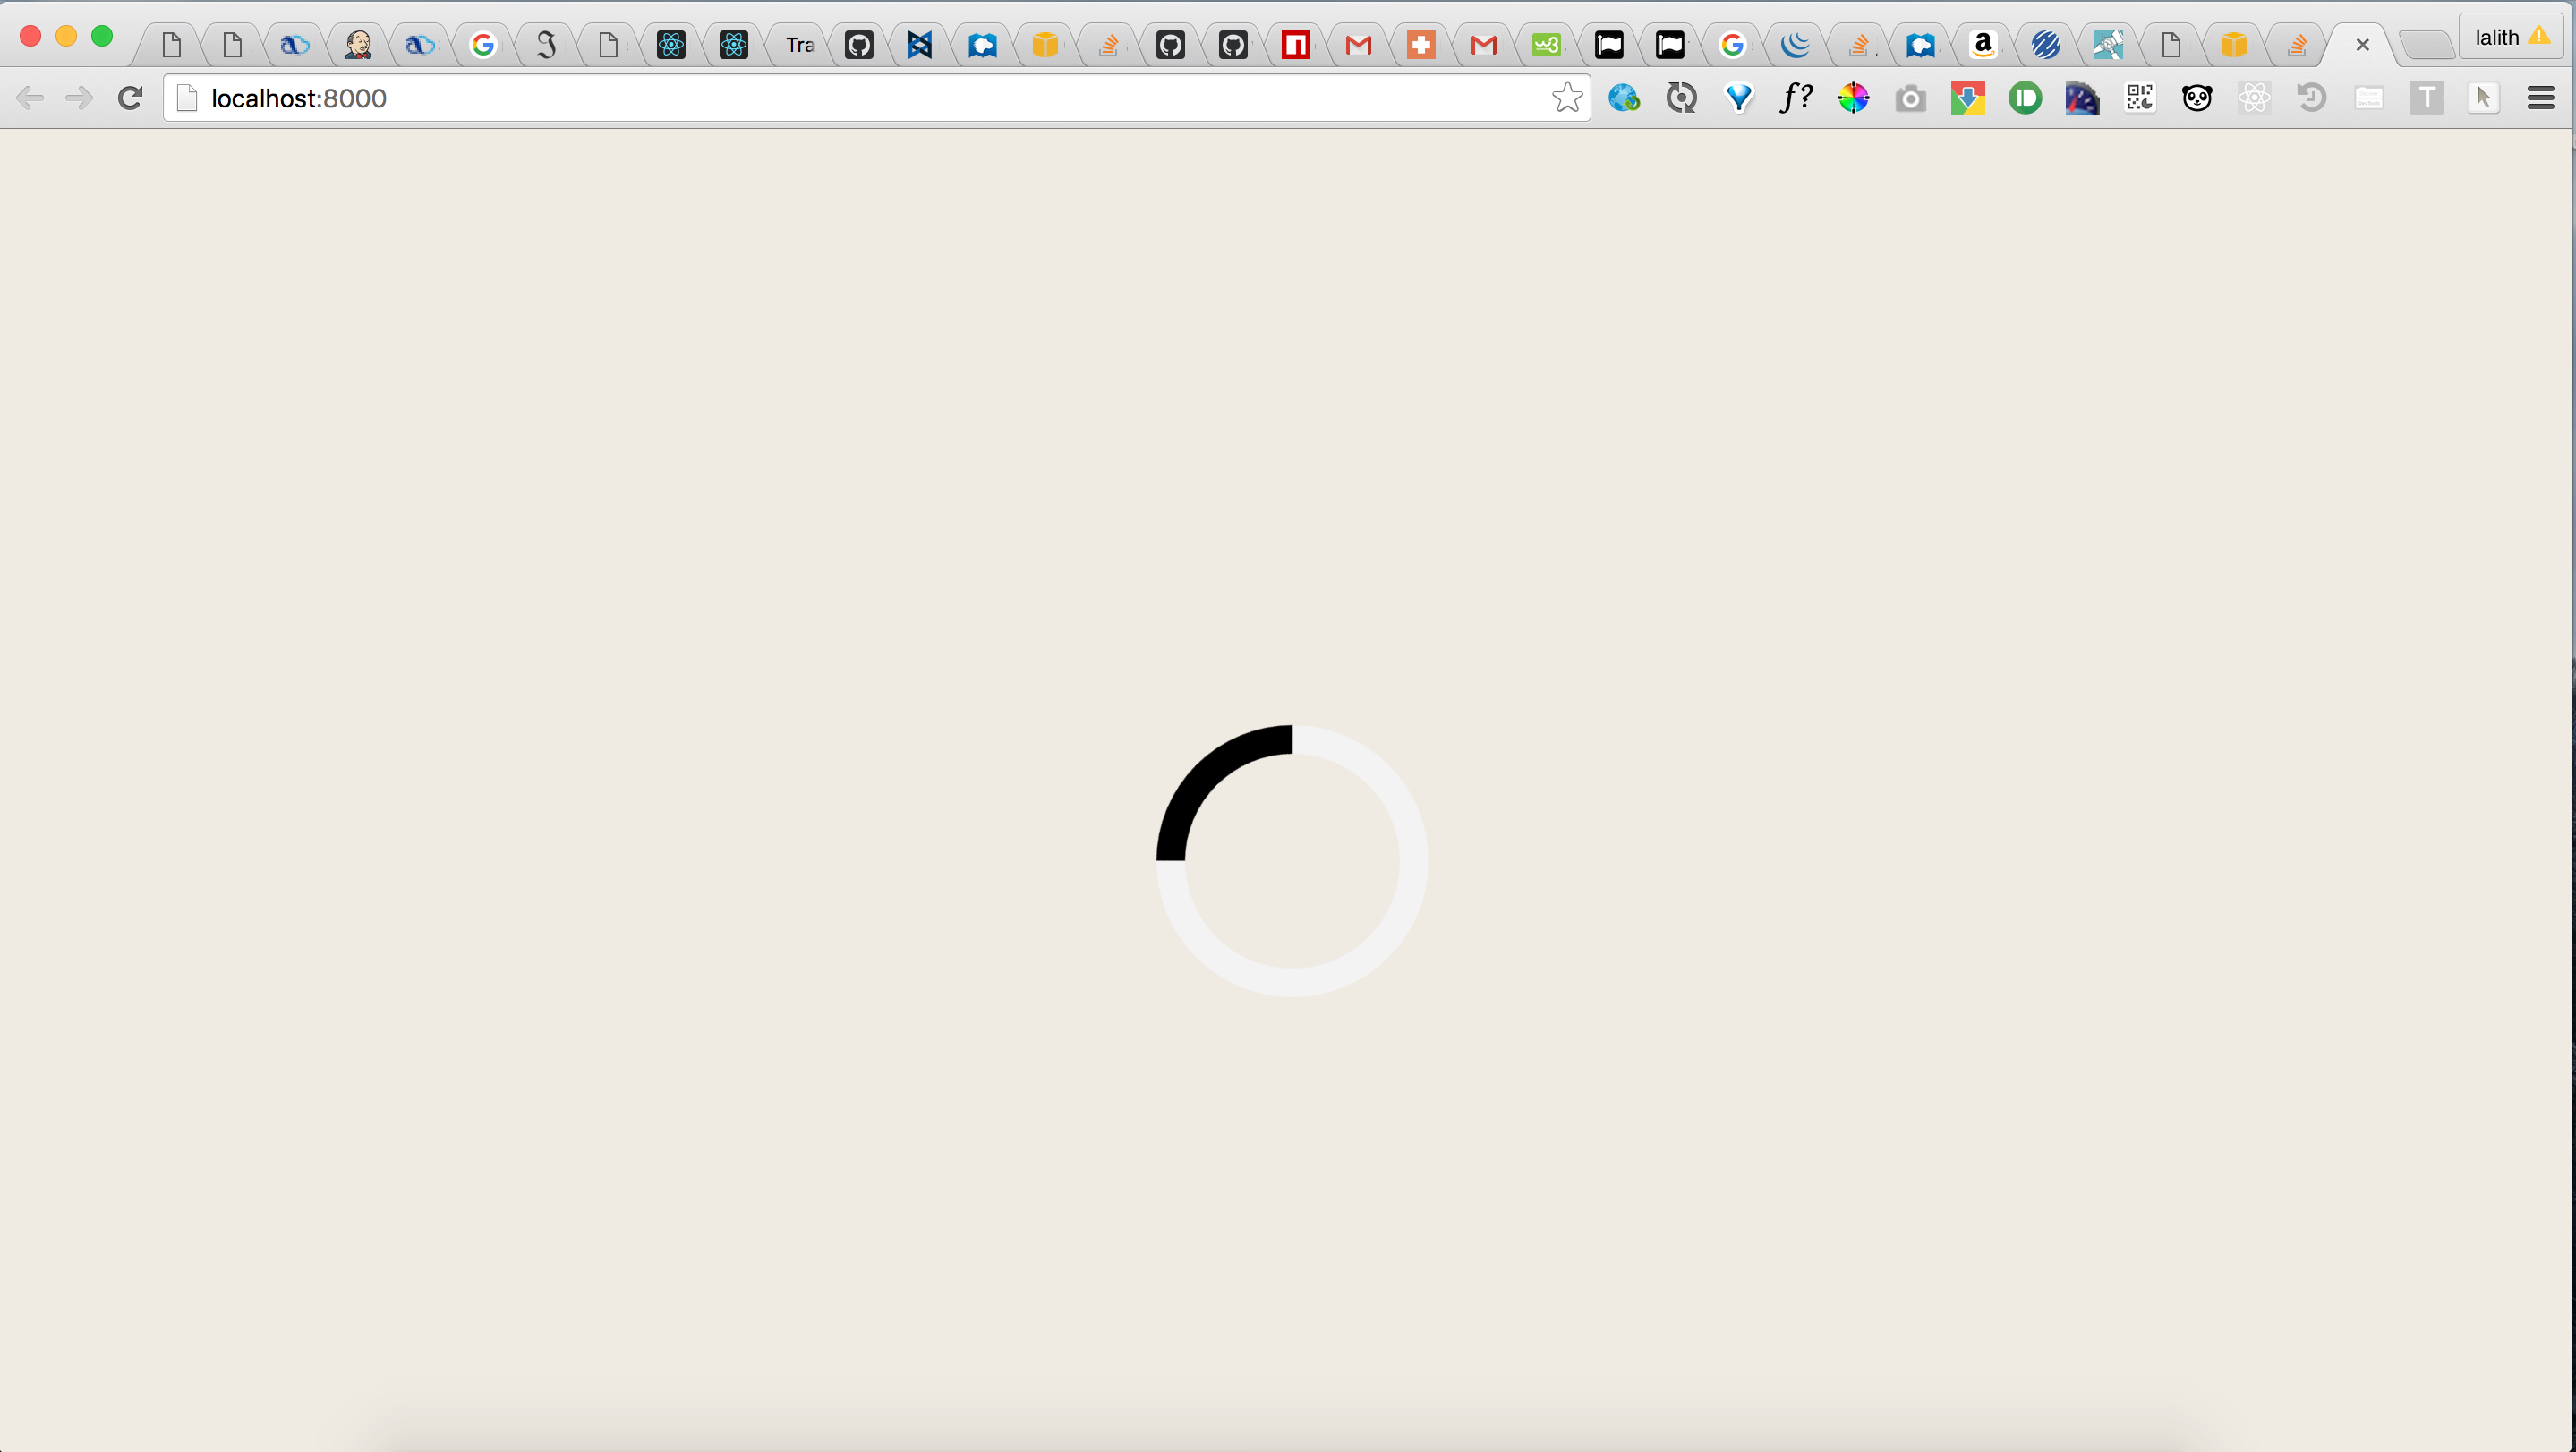This screenshot has width=2576, height=1452.
Task: Open the Chrome hamburger menu
Action: [x=2541, y=98]
